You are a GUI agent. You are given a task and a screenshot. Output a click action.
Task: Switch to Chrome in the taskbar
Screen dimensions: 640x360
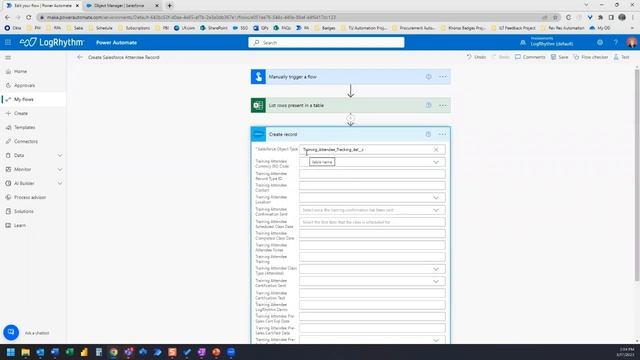coord(113,352)
